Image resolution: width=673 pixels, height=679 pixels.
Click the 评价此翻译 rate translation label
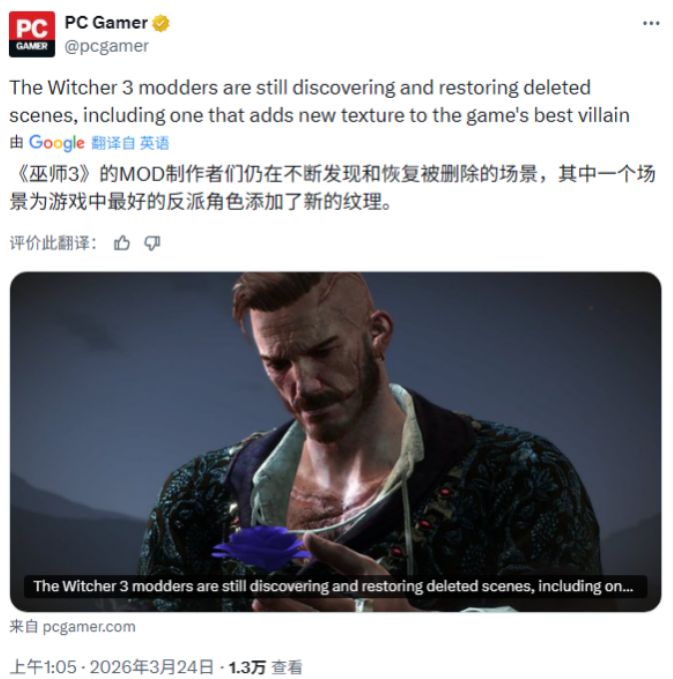[53, 243]
